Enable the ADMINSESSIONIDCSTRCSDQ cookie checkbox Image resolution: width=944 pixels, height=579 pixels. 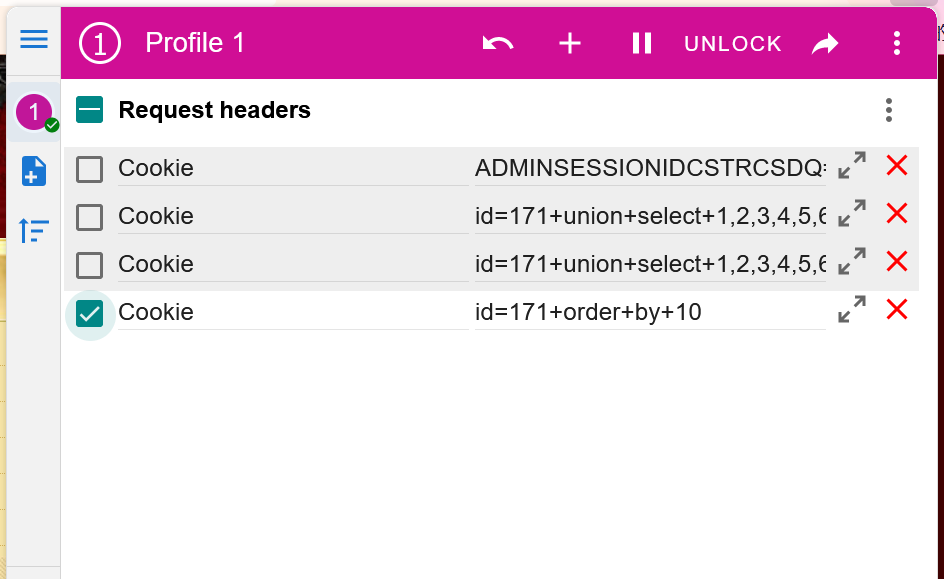90,169
